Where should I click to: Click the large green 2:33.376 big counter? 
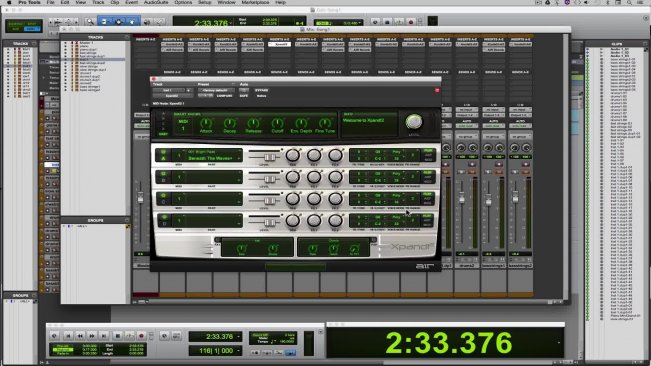449,343
